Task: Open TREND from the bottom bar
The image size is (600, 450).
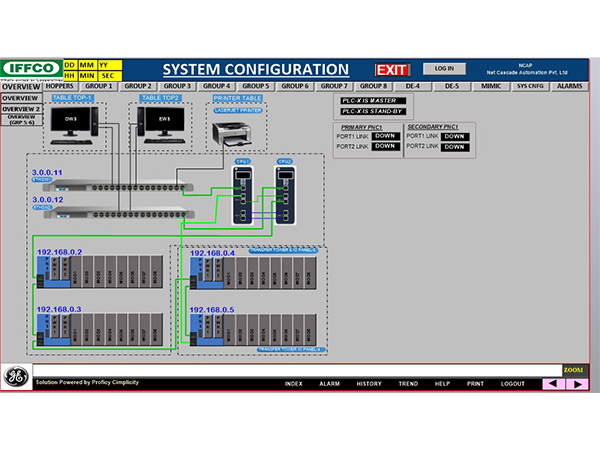Action: click(408, 384)
